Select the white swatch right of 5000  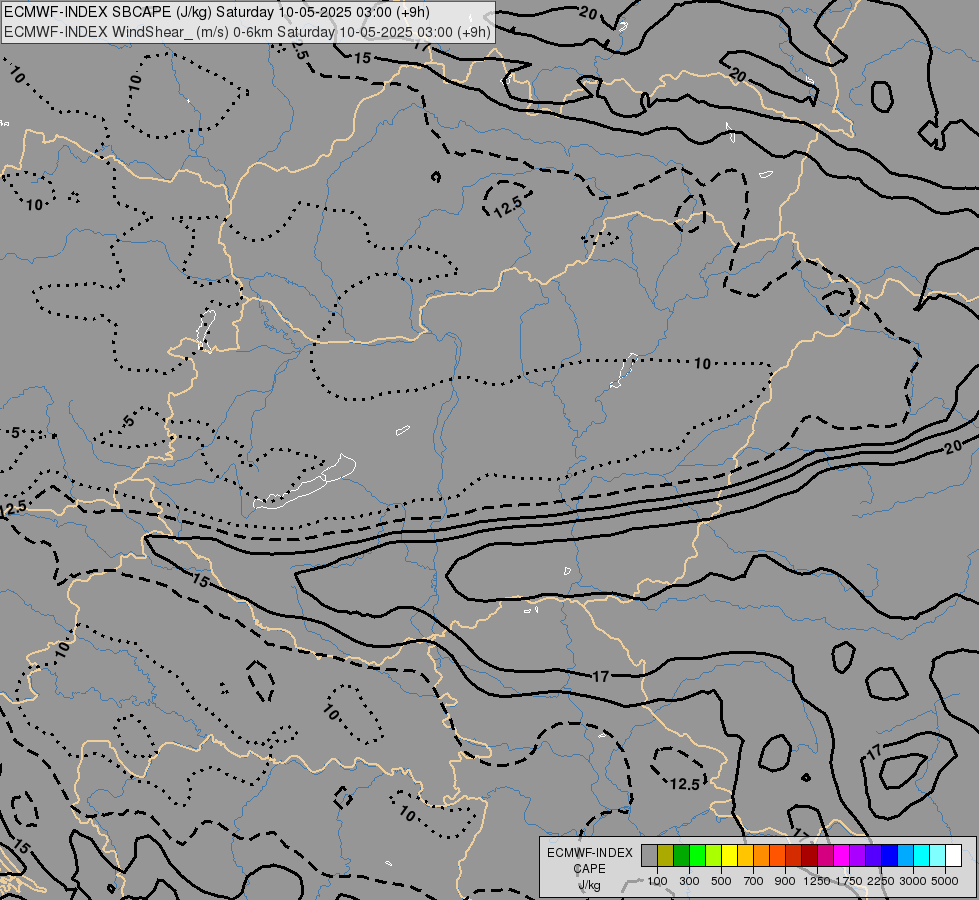953,855
